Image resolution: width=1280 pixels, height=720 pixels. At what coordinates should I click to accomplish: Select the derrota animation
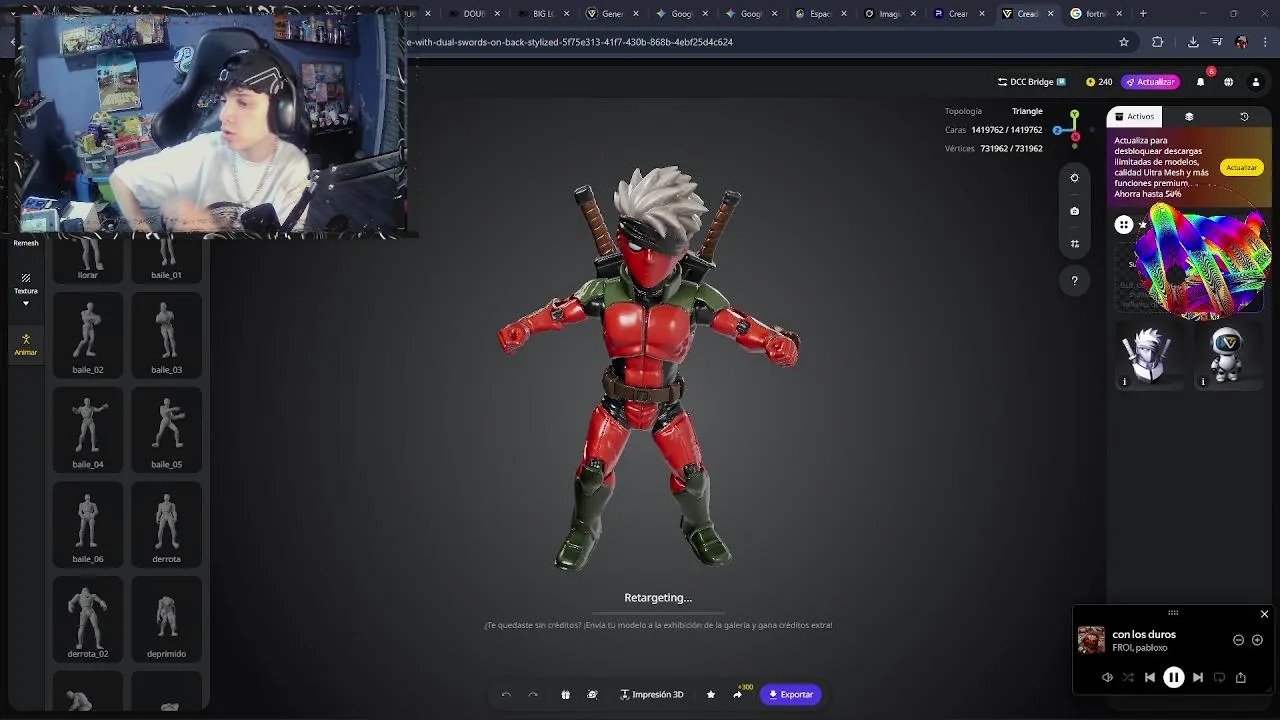click(166, 525)
